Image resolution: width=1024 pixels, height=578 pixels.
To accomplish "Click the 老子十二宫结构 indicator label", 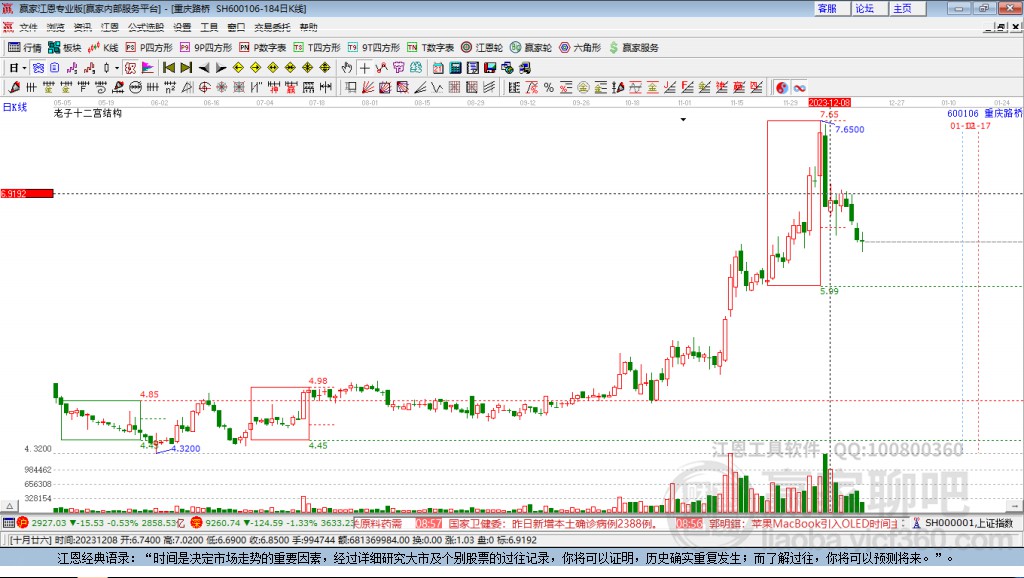I will pos(88,114).
